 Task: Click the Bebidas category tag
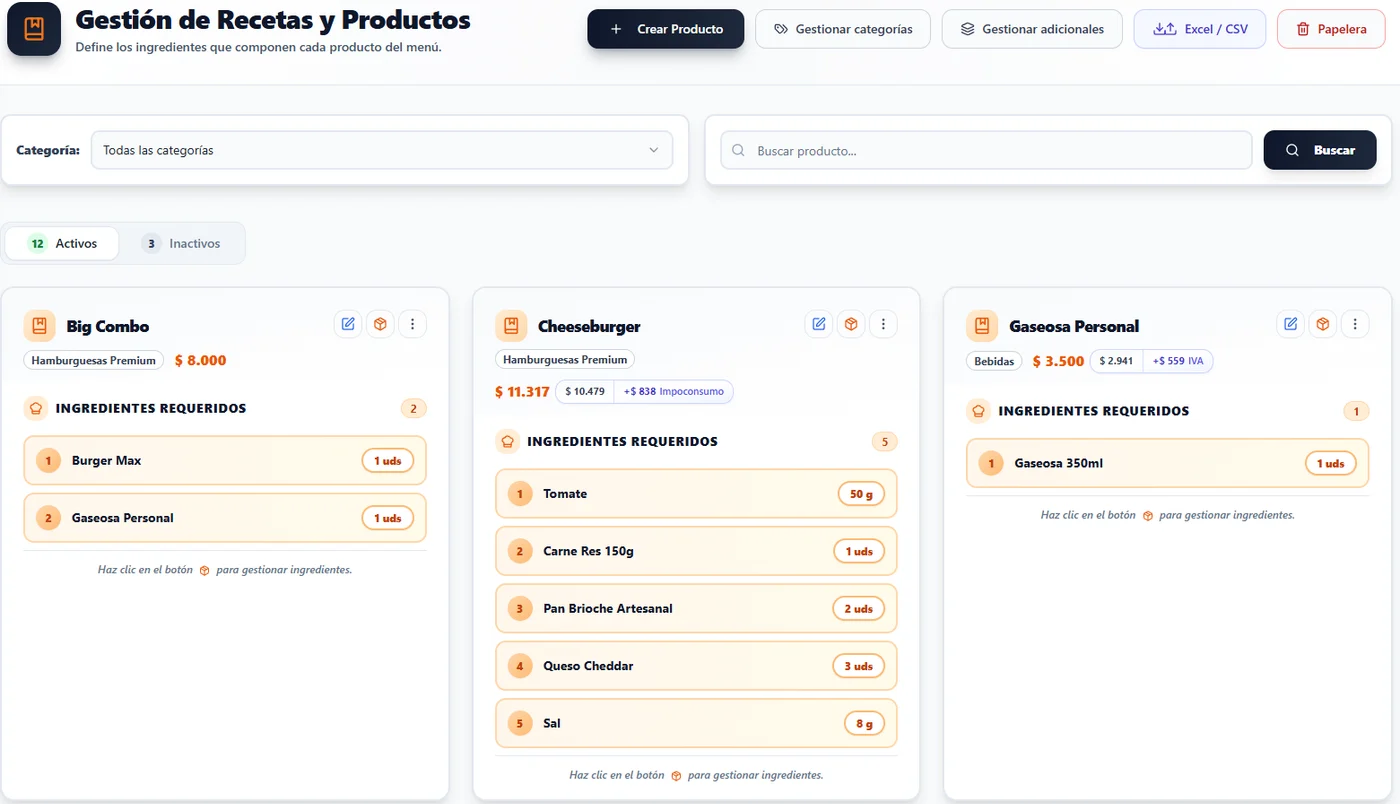(x=994, y=361)
